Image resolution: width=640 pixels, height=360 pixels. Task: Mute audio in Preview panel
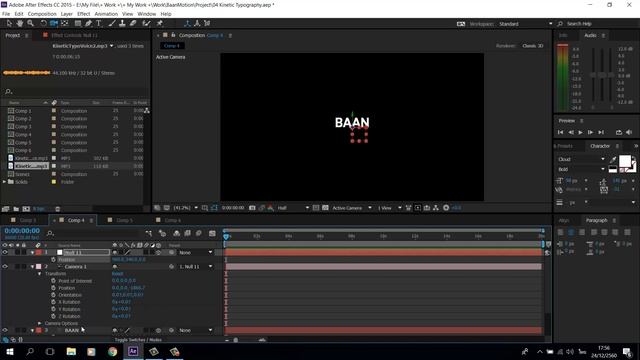[x=629, y=132]
